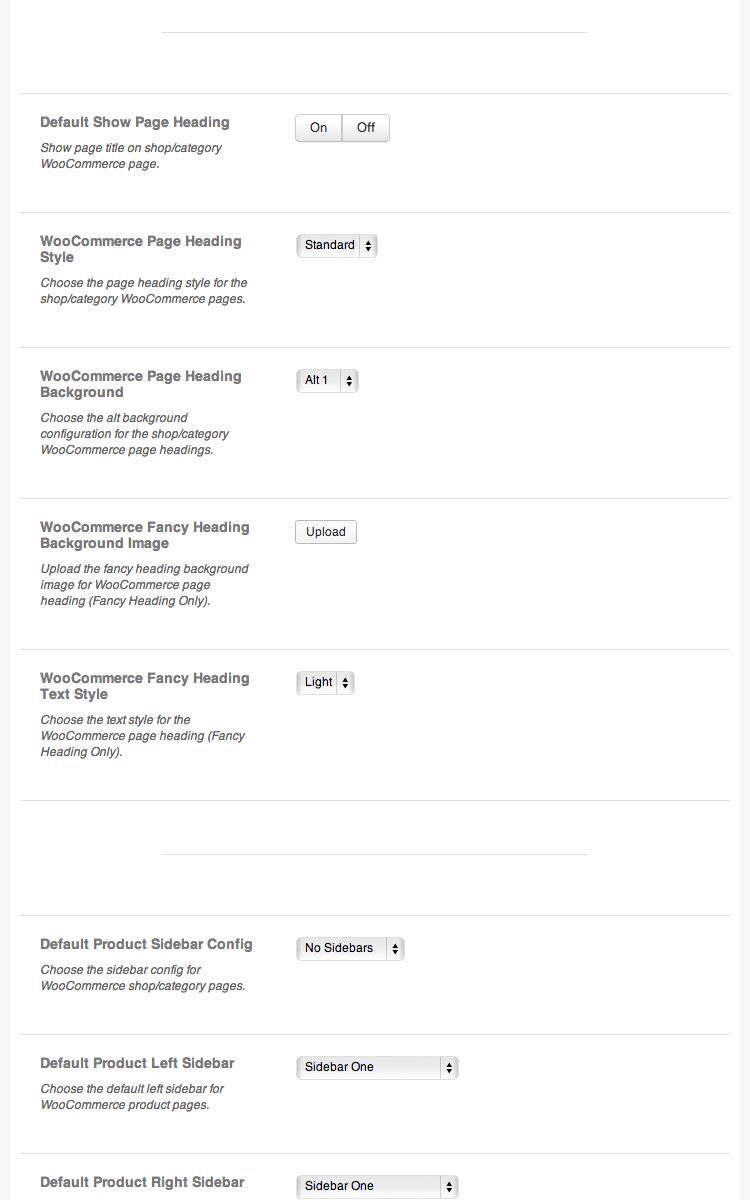
Task: Click the Light dropdown stepper arrows
Action: [345, 682]
